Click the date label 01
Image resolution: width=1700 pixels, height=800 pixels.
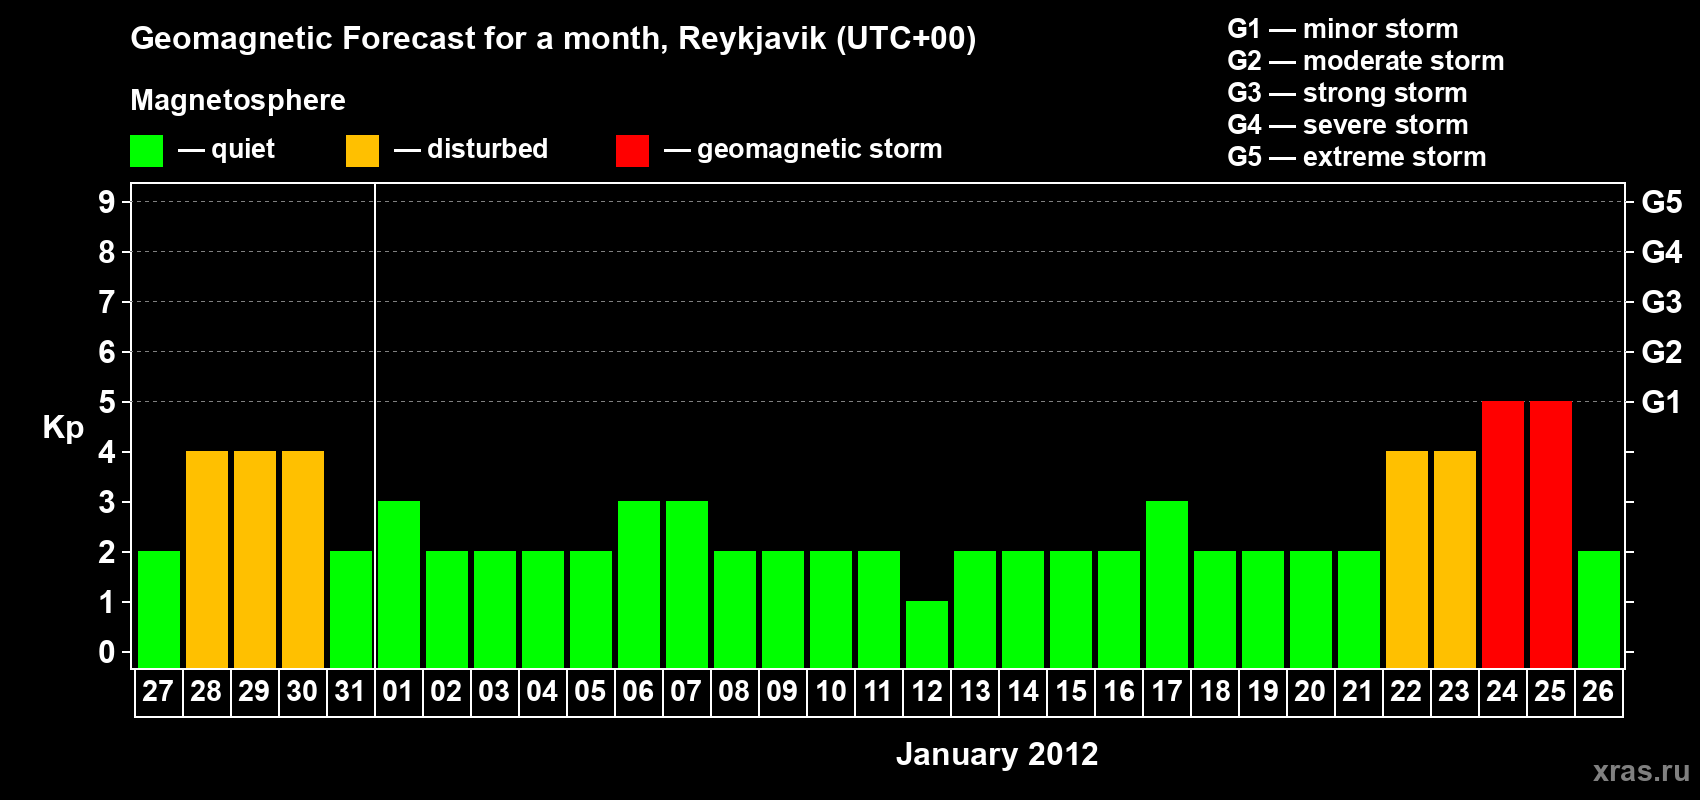398,691
